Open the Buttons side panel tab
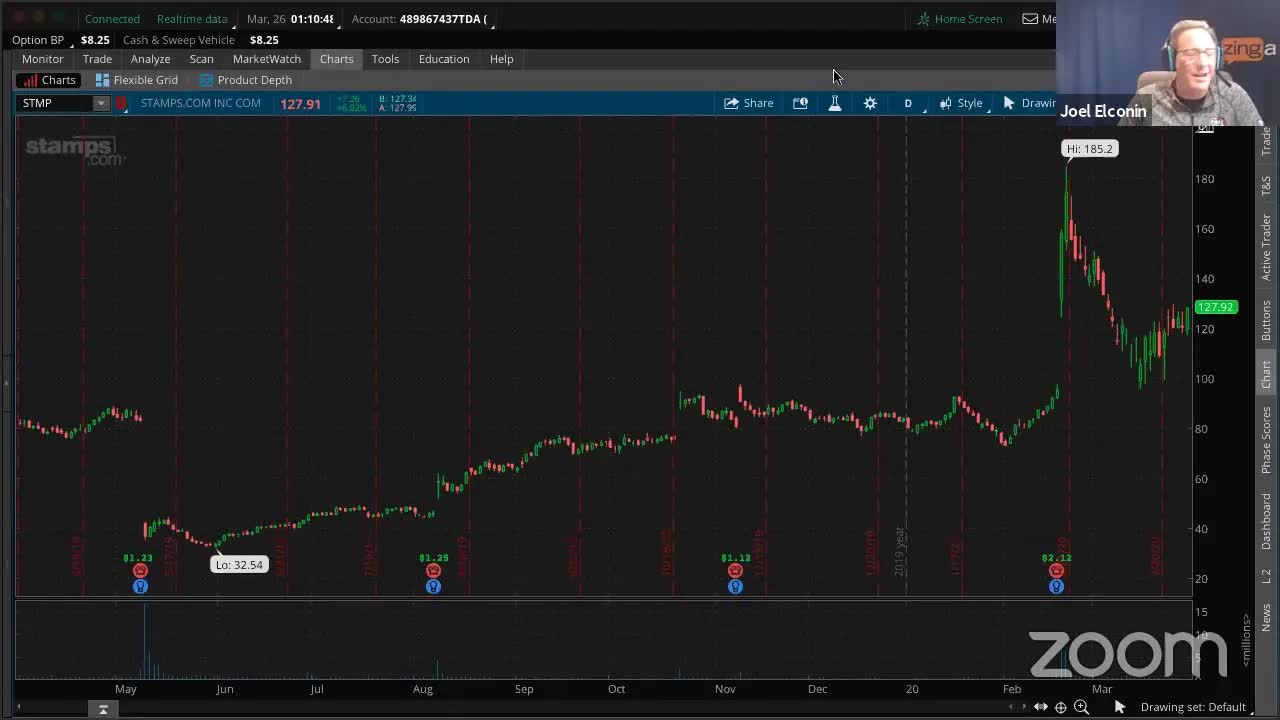 [x=1266, y=320]
